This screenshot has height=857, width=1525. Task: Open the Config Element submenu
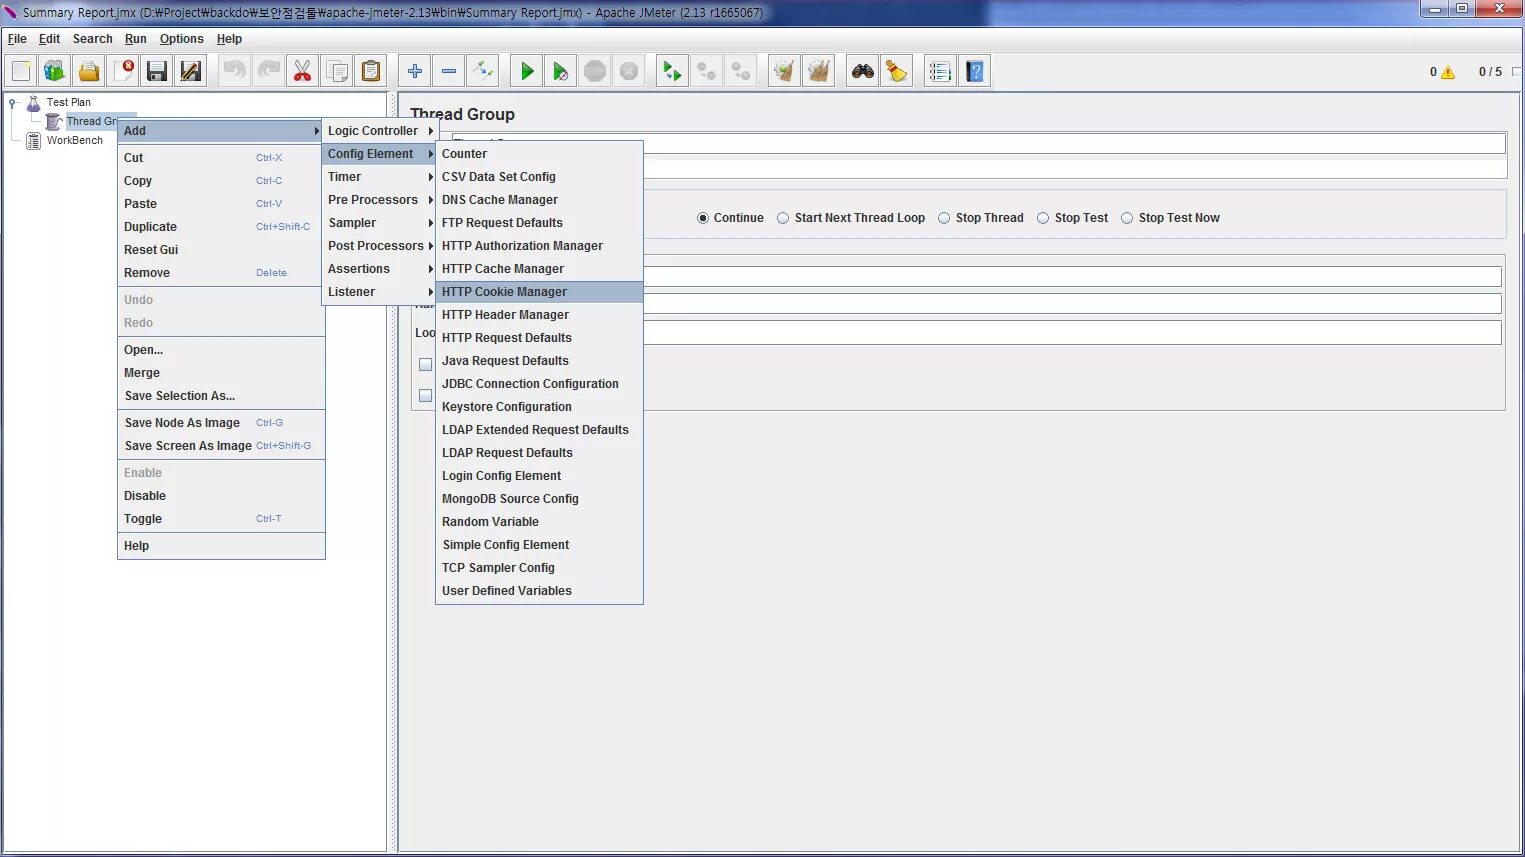pyautogui.click(x=380, y=154)
